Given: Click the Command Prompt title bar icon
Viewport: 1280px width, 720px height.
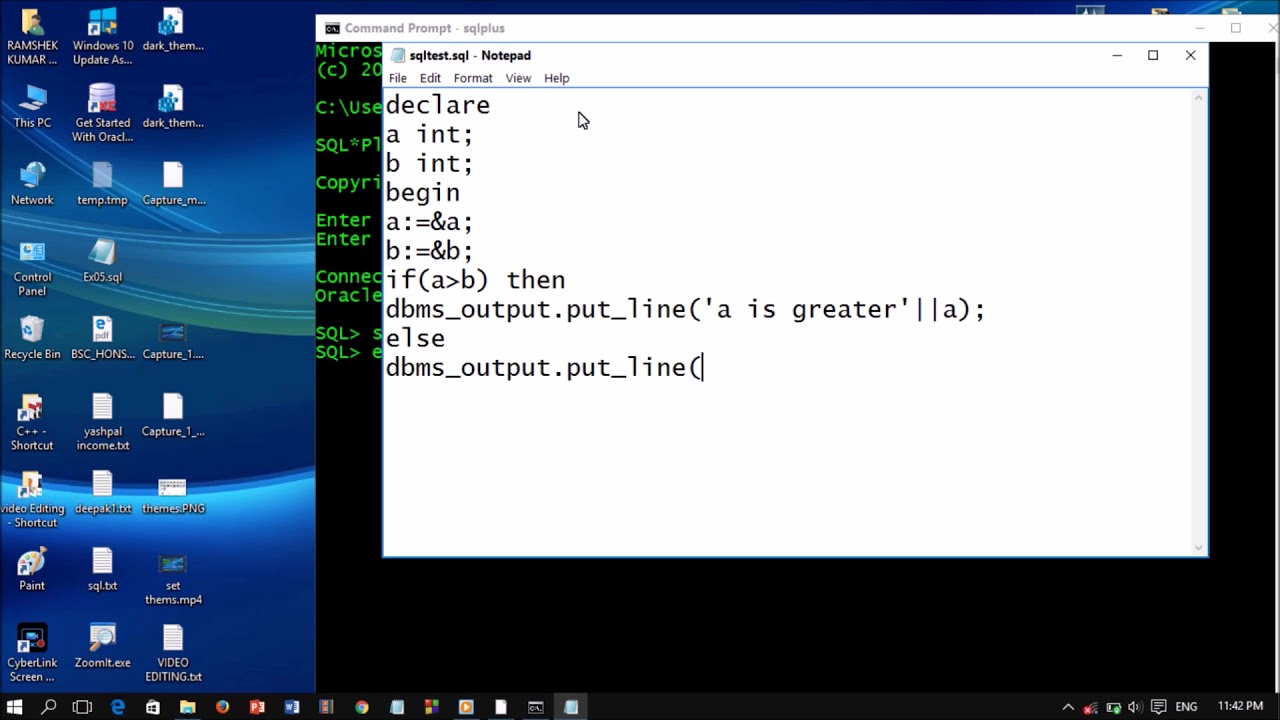Looking at the screenshot, I should 332,28.
